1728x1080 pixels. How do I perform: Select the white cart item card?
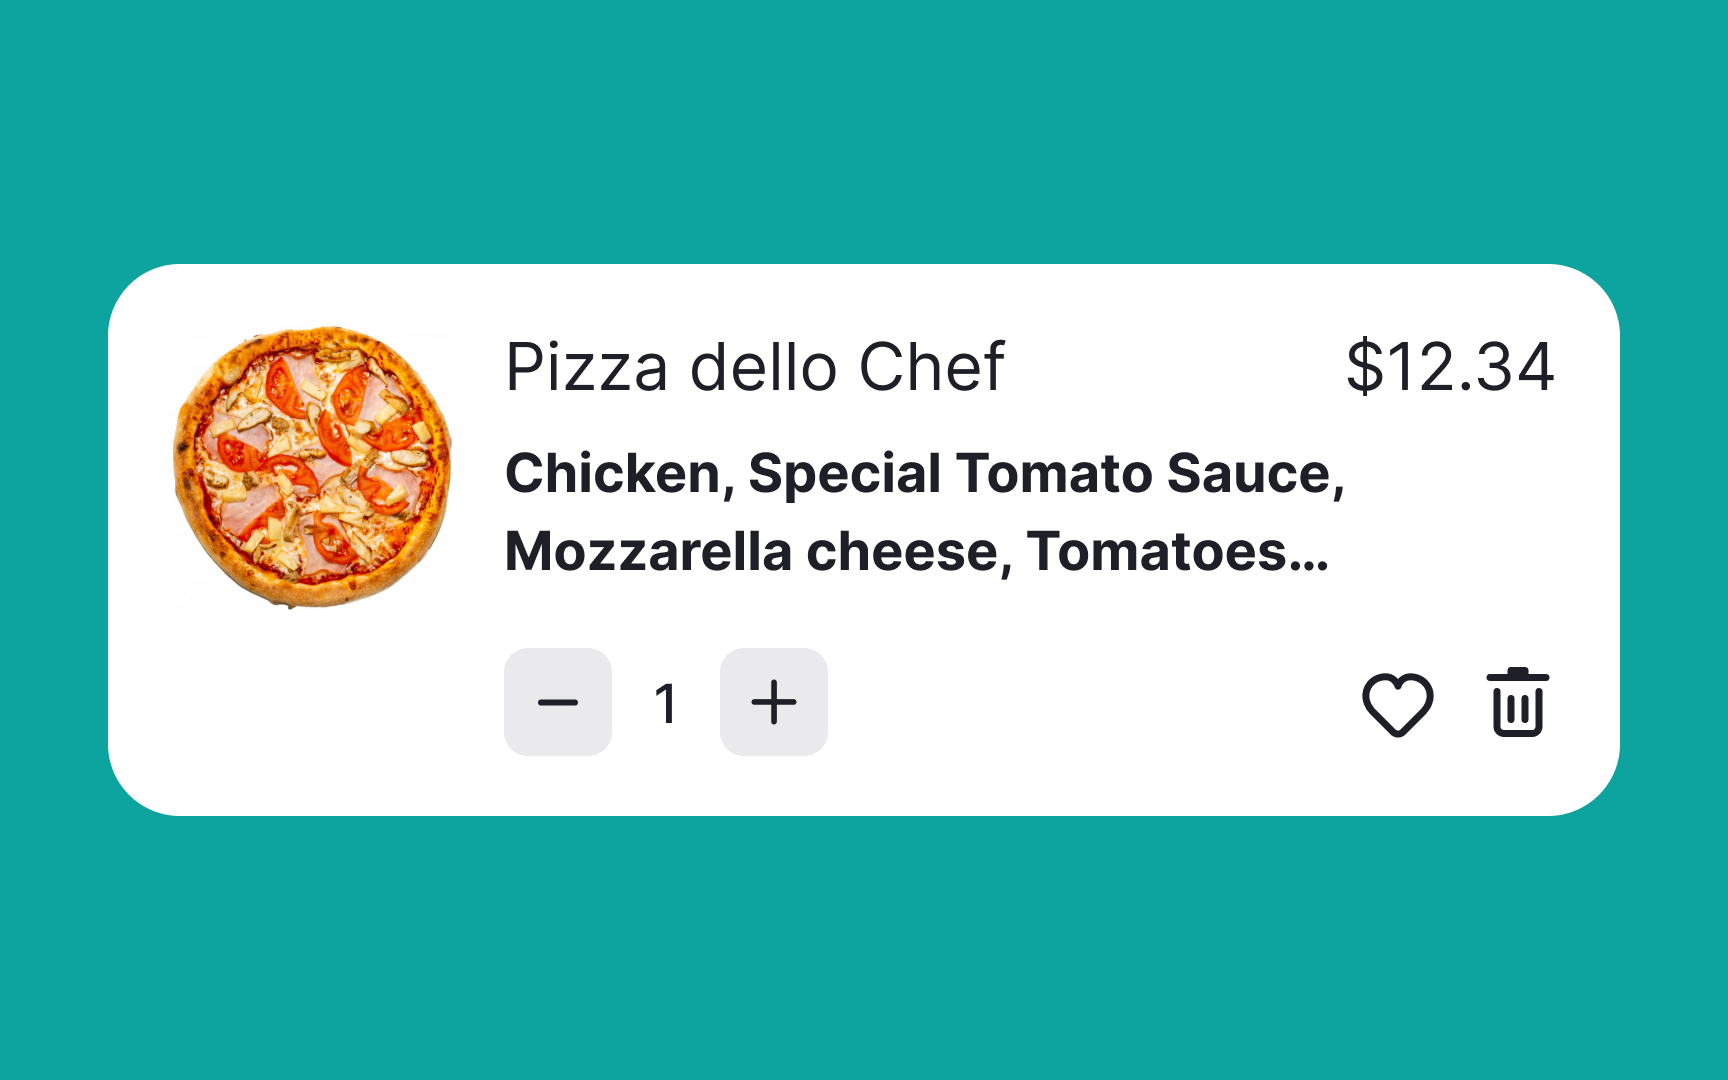click(864, 540)
